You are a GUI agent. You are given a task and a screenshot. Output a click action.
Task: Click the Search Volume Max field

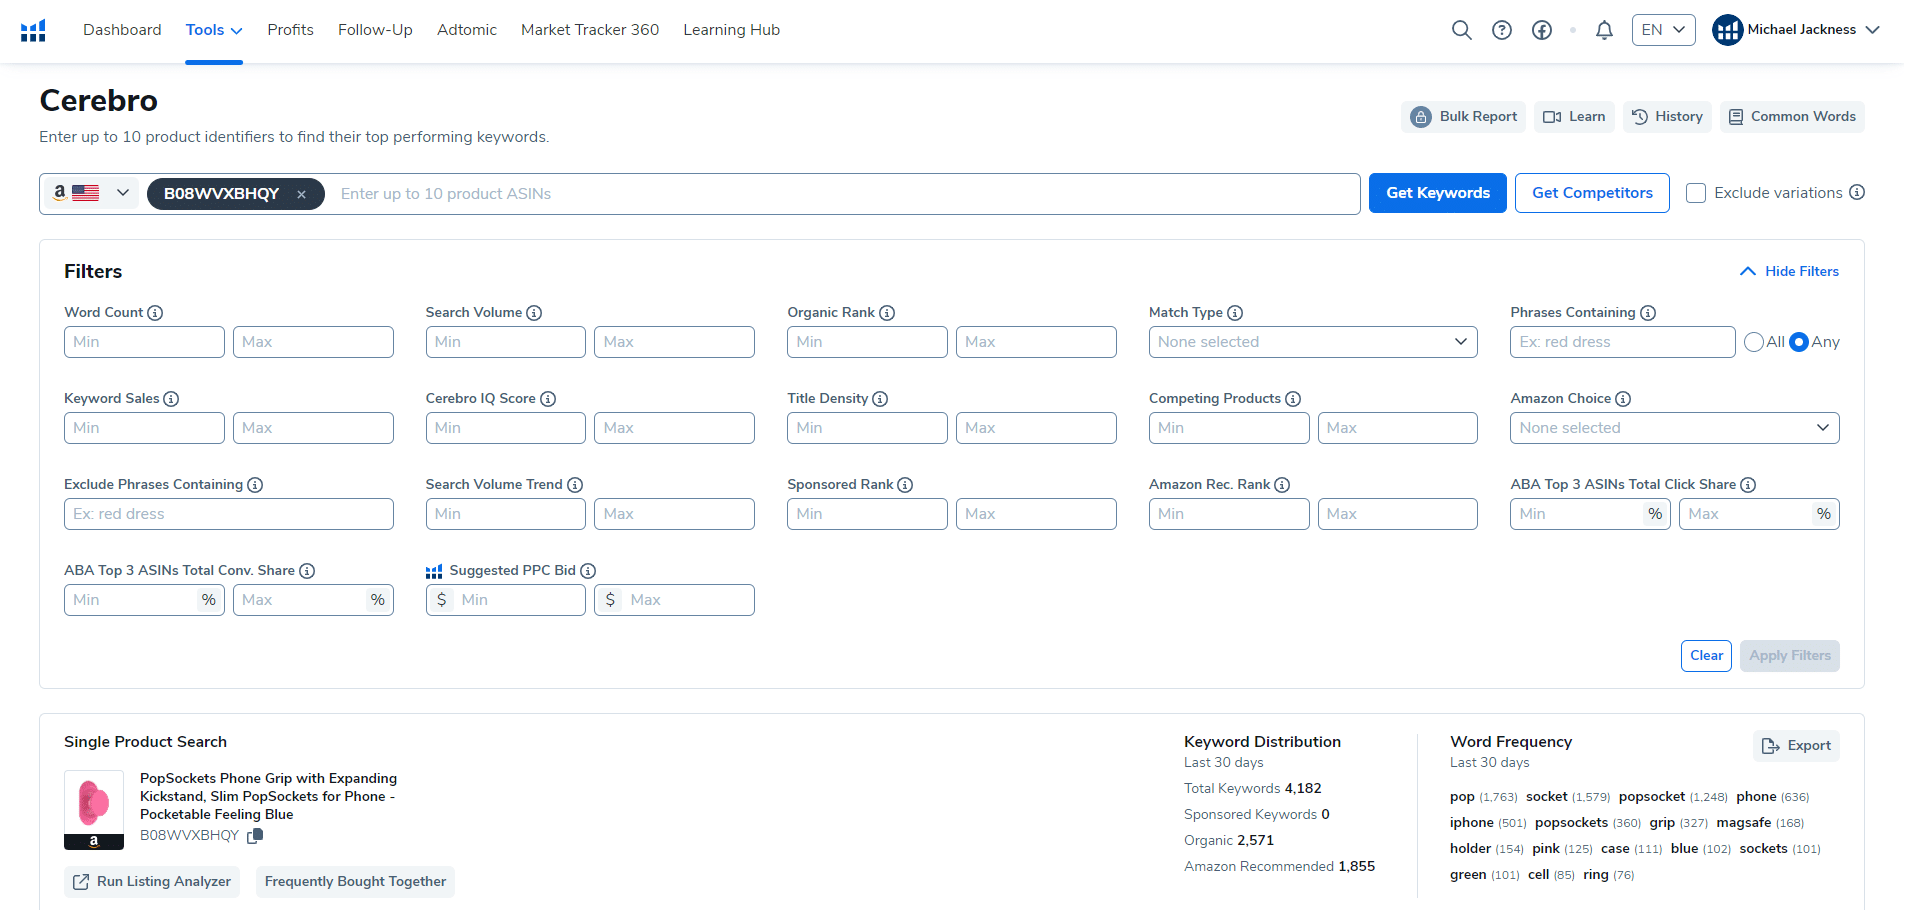[674, 342]
